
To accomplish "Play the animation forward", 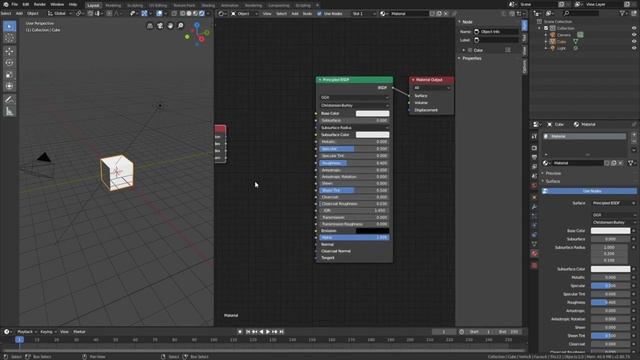I will pyautogui.click(x=268, y=332).
